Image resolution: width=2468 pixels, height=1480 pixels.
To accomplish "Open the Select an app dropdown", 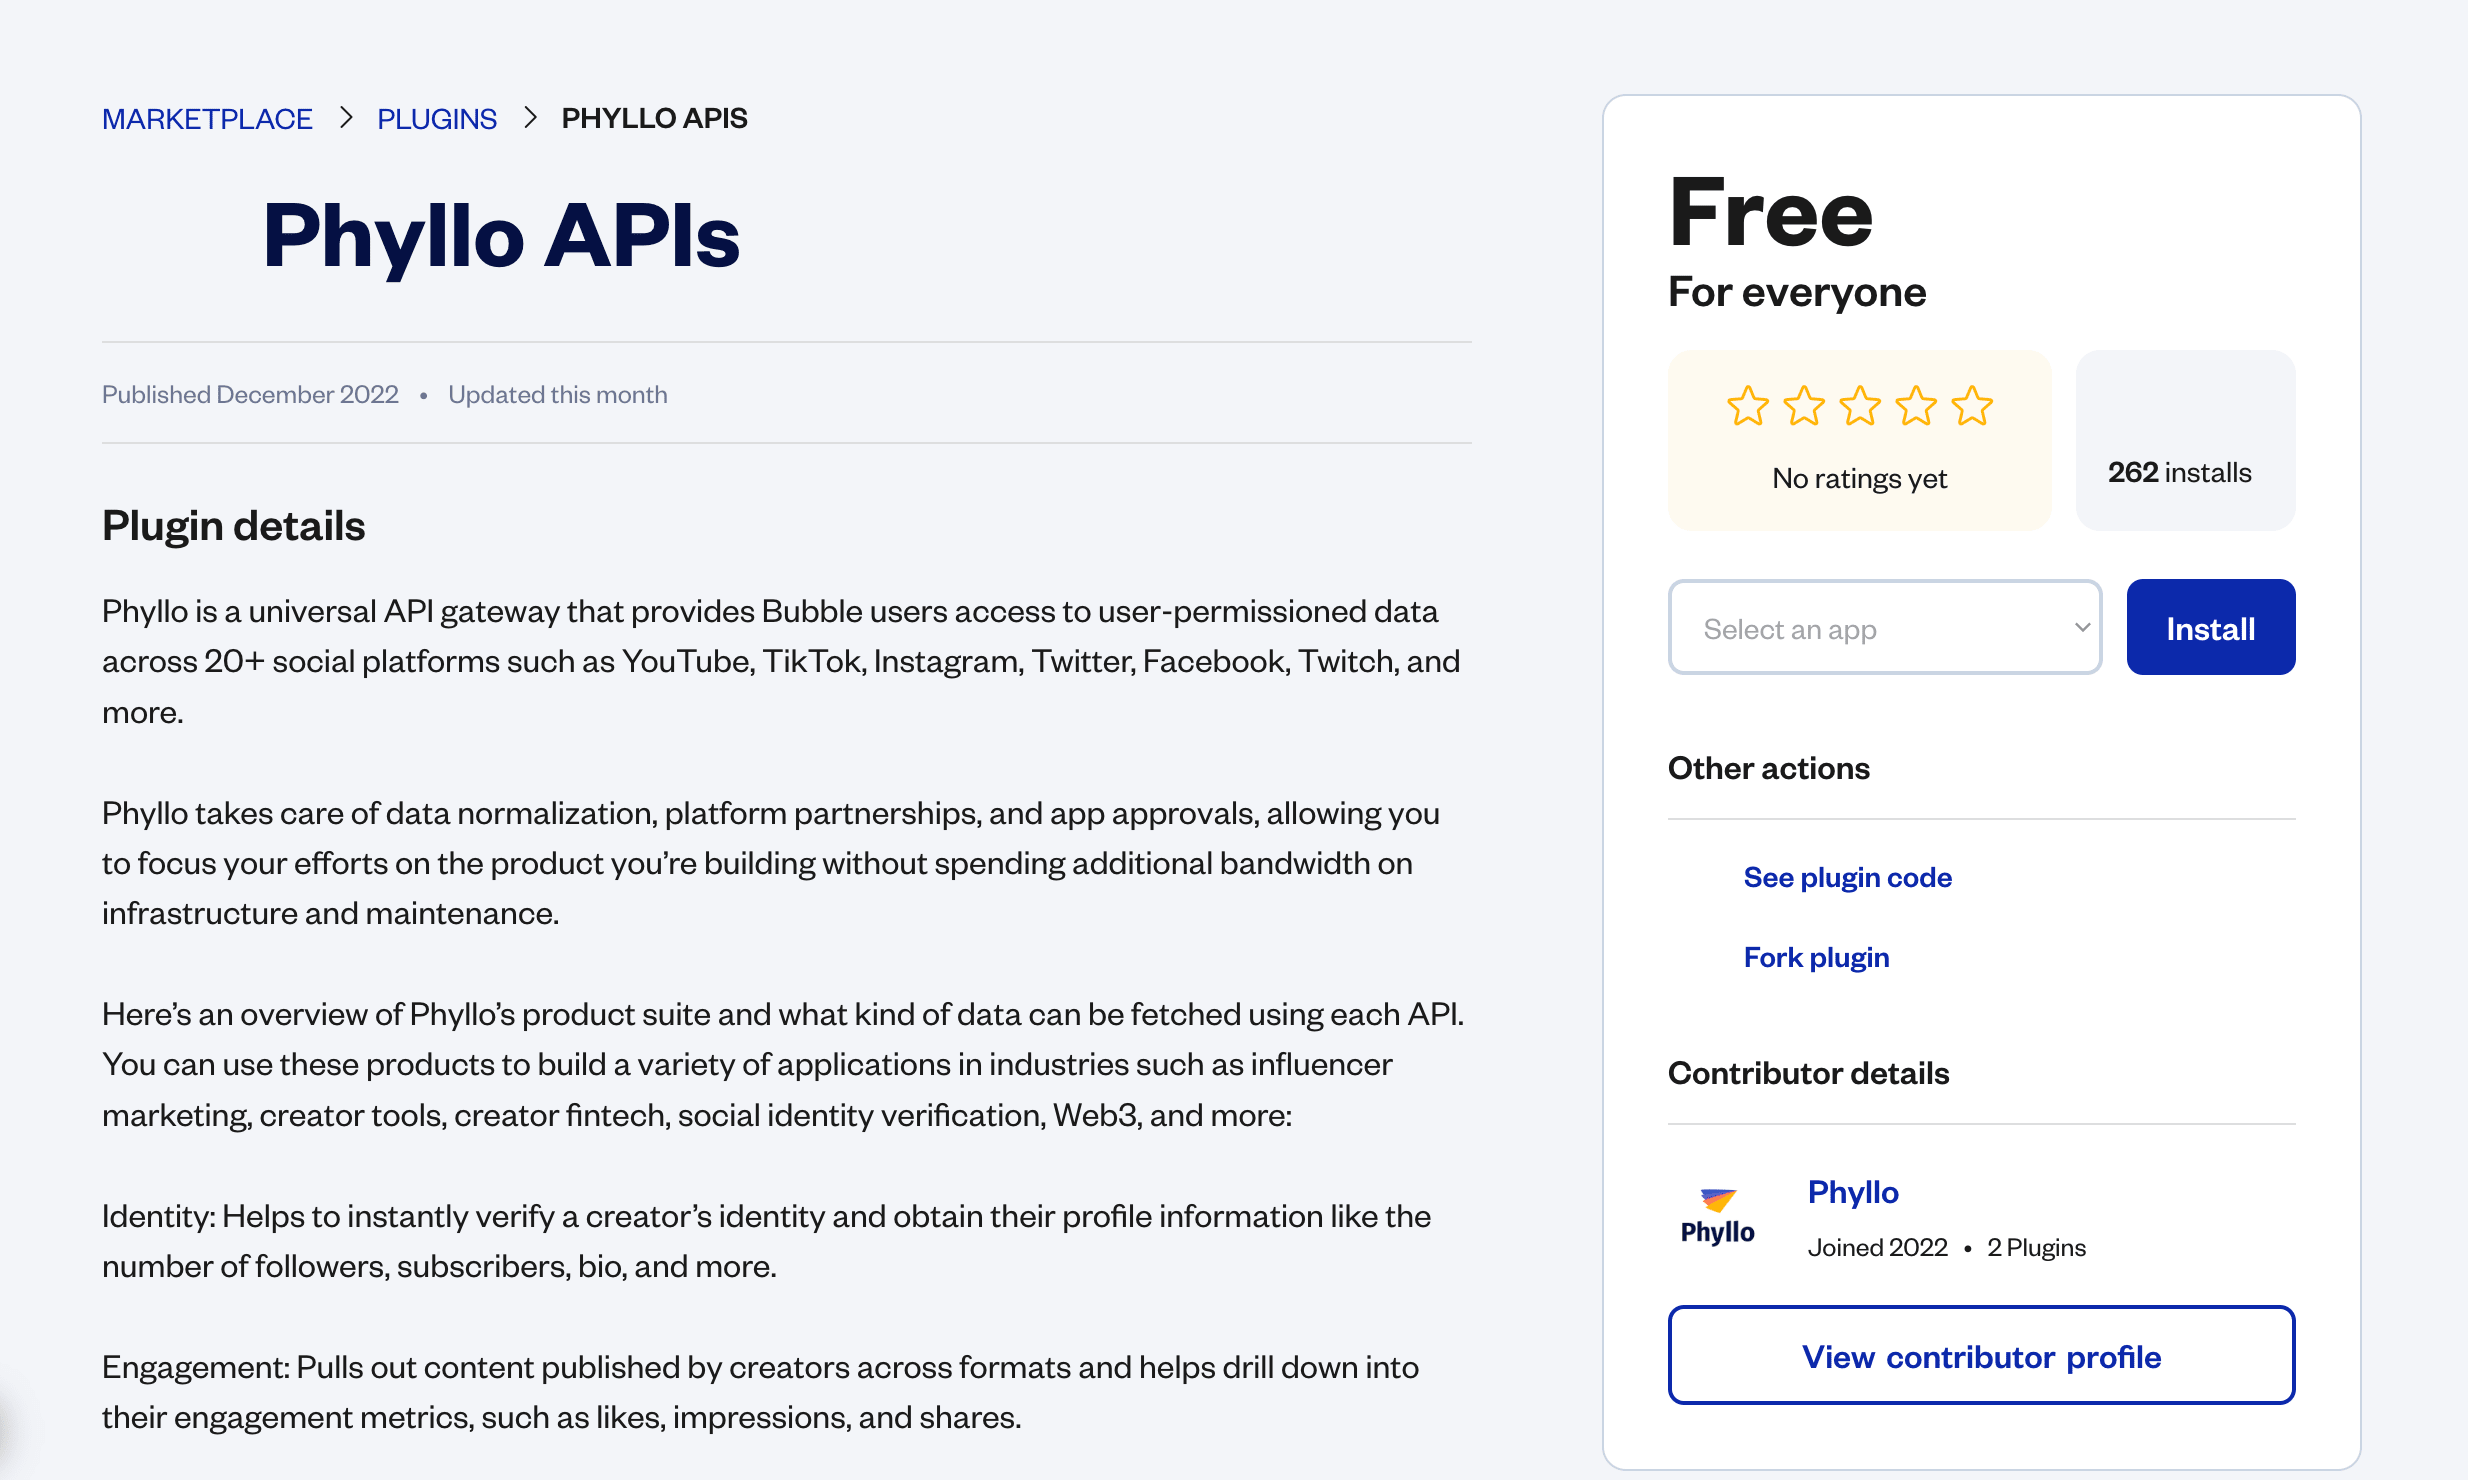I will tap(1884, 628).
